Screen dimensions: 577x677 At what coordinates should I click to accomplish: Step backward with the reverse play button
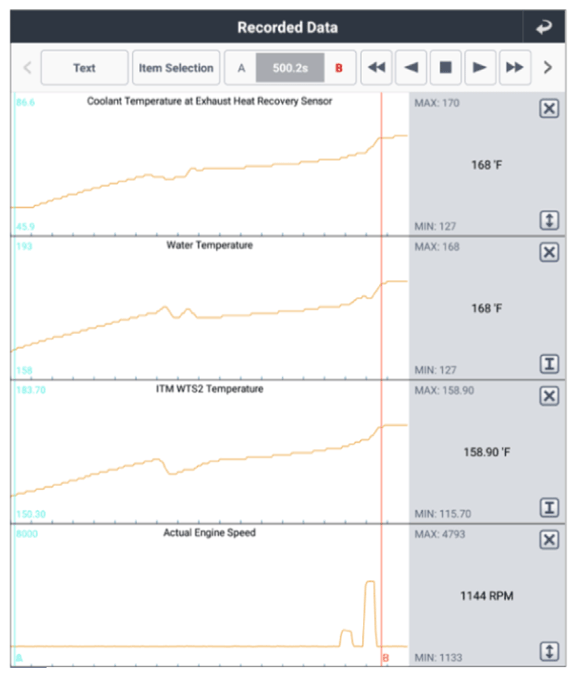click(411, 67)
